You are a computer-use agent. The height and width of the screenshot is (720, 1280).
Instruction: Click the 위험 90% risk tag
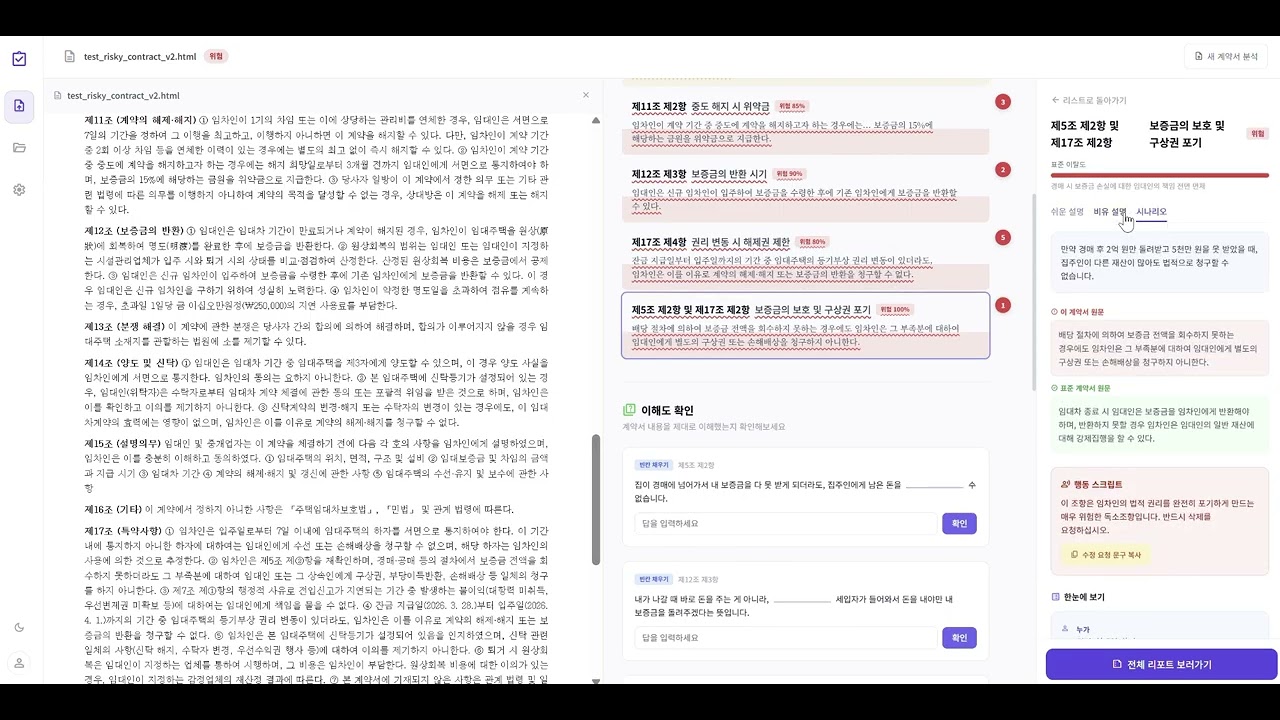[x=789, y=174]
